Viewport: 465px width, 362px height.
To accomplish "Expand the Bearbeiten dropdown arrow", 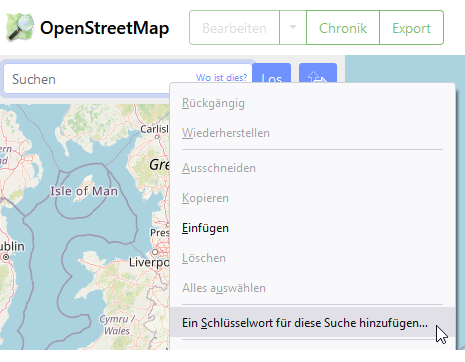I will click(x=293, y=28).
